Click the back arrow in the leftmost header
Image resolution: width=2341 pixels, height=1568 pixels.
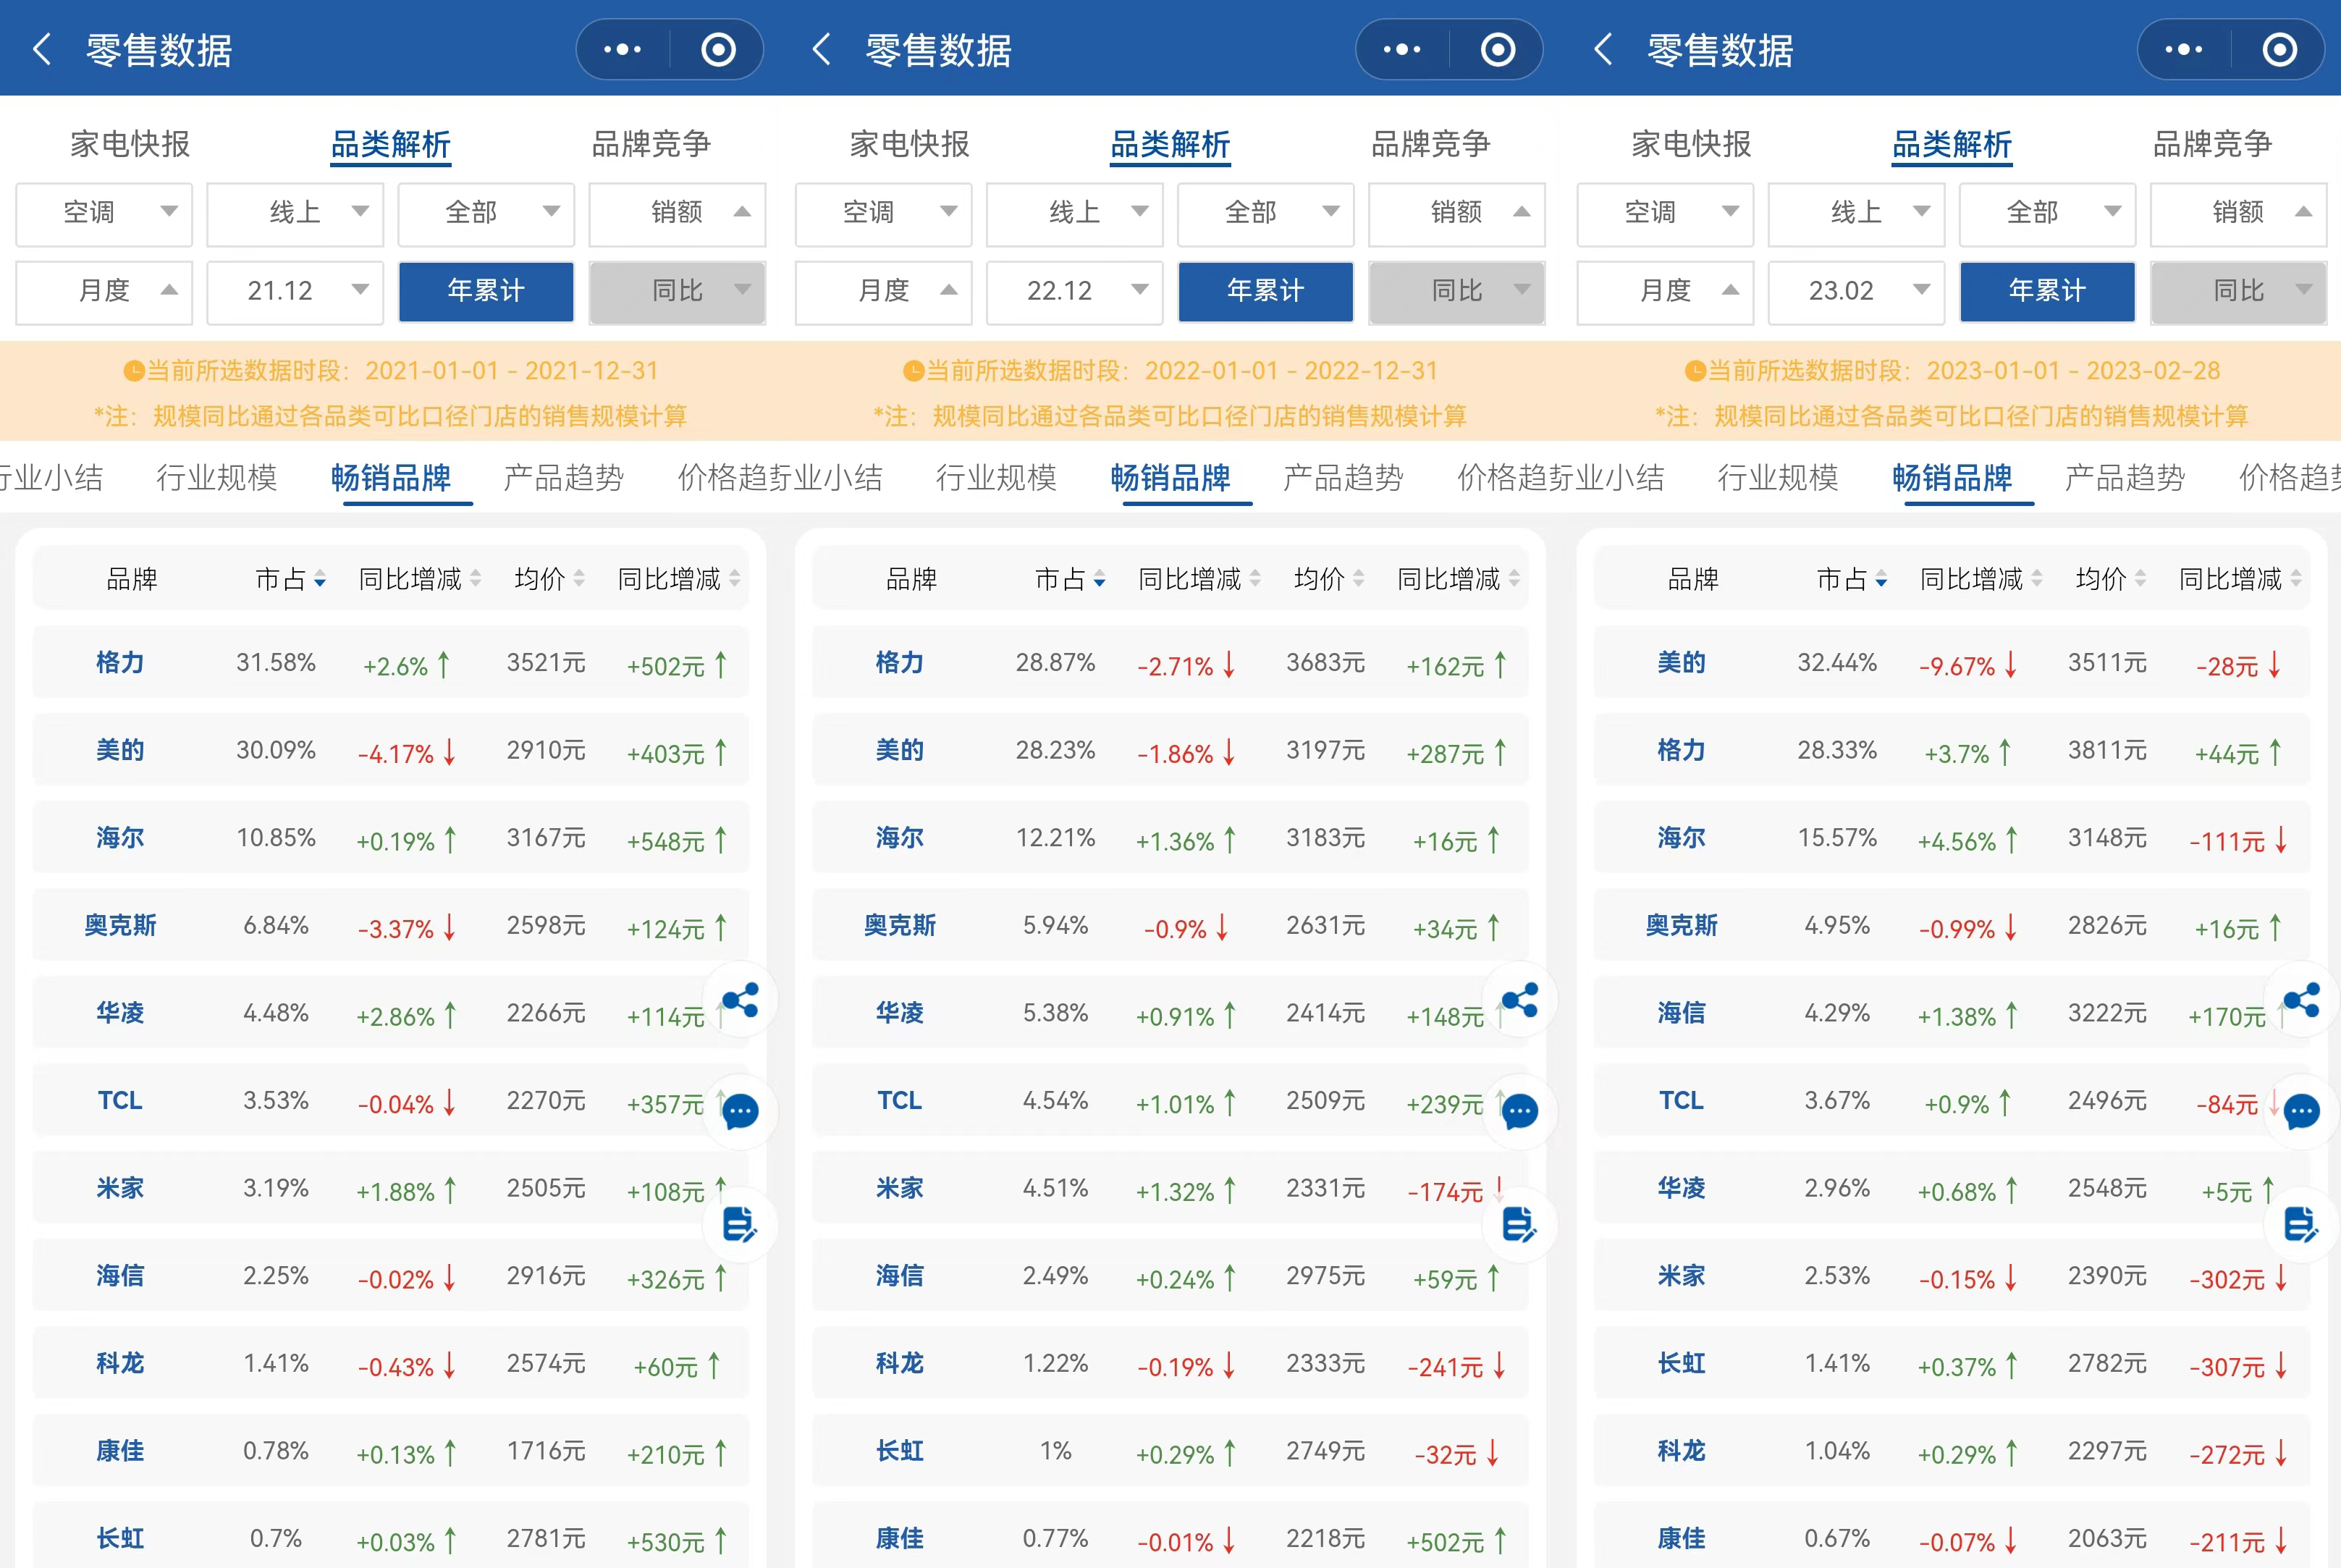pos(42,49)
